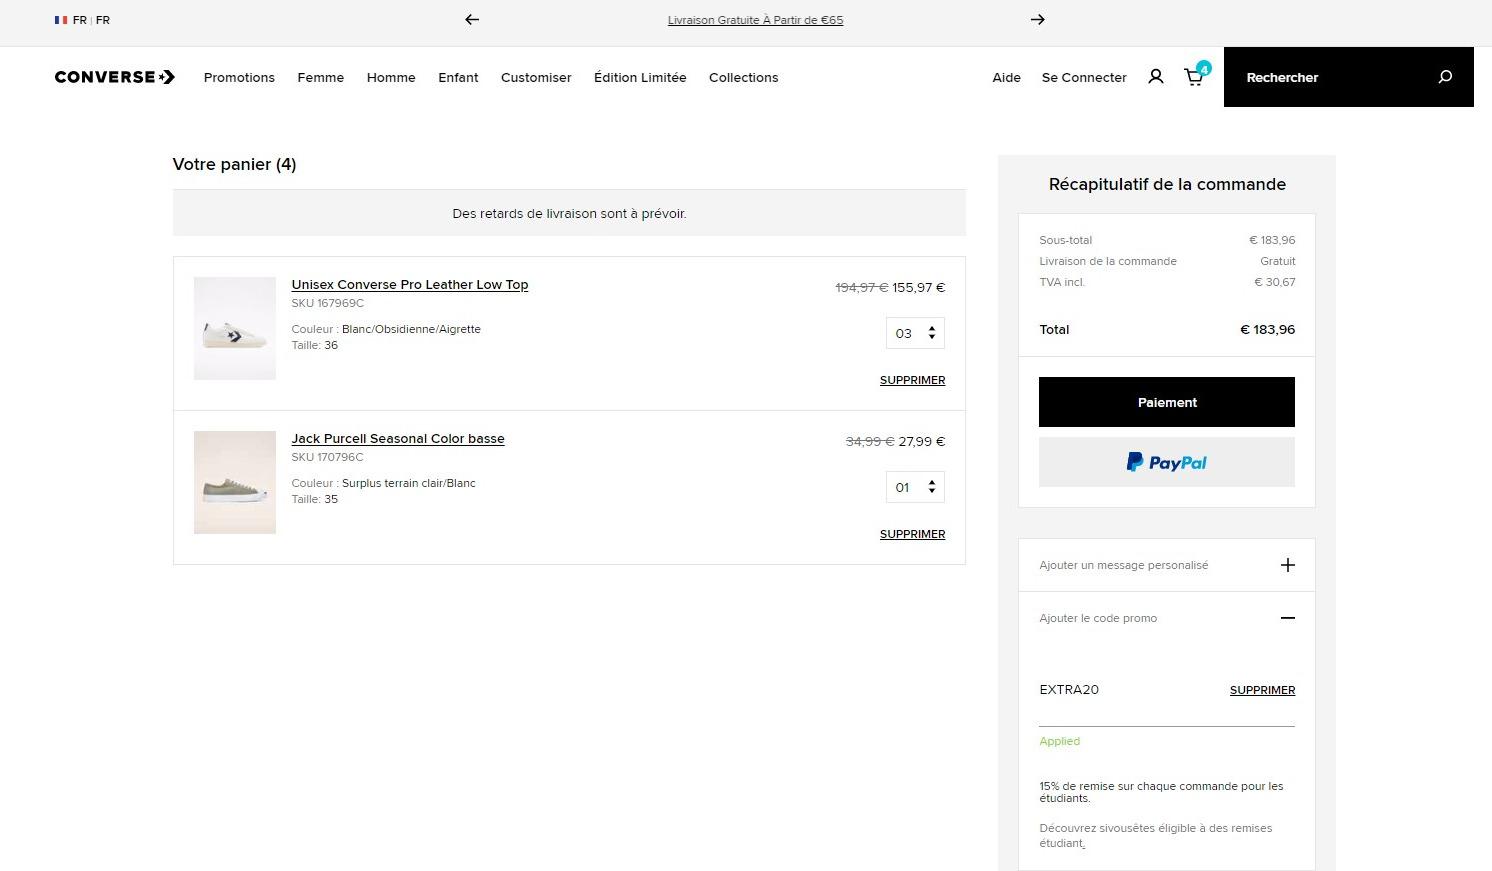Click the delivery delay notice text

(x=569, y=213)
